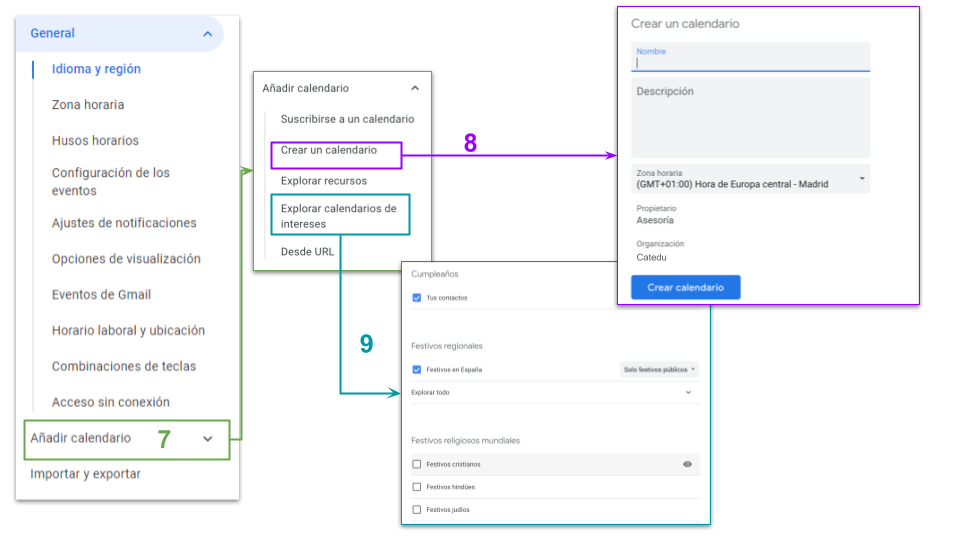Uncheck Tus contactos birthdays checkbox
The width and height of the screenshot is (960, 540).
417,298
